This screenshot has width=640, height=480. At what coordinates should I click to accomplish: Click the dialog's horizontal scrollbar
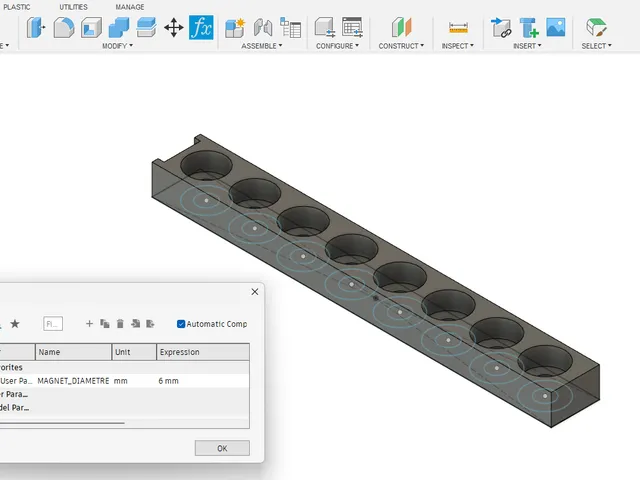pos(62,423)
